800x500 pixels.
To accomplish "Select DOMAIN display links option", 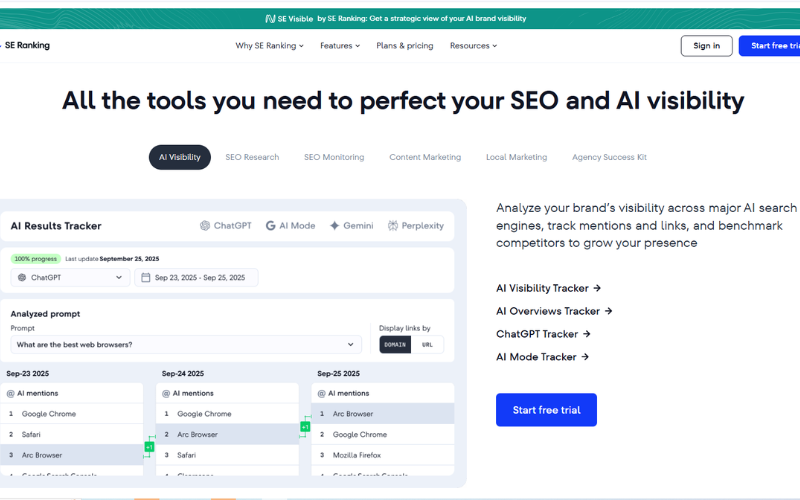I will pyautogui.click(x=395, y=345).
